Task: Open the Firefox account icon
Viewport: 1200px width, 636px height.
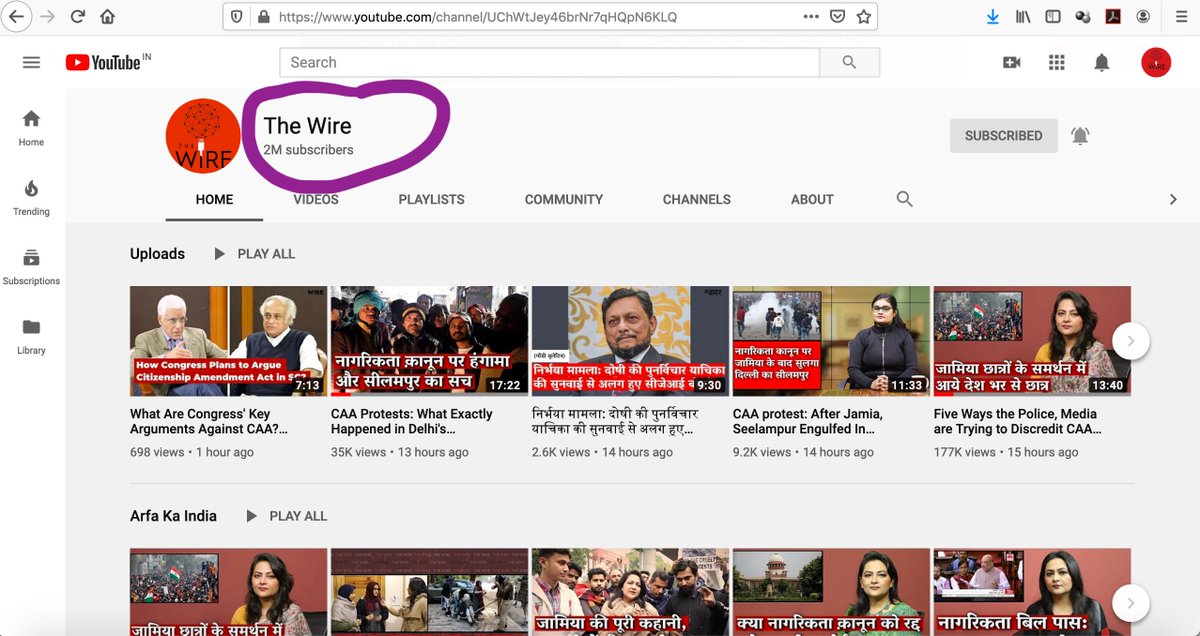Action: (x=1142, y=17)
